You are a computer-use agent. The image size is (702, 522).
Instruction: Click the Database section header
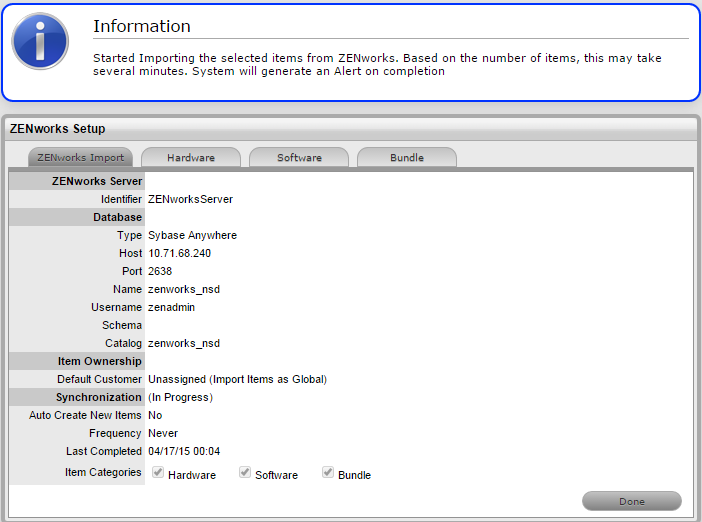point(117,217)
